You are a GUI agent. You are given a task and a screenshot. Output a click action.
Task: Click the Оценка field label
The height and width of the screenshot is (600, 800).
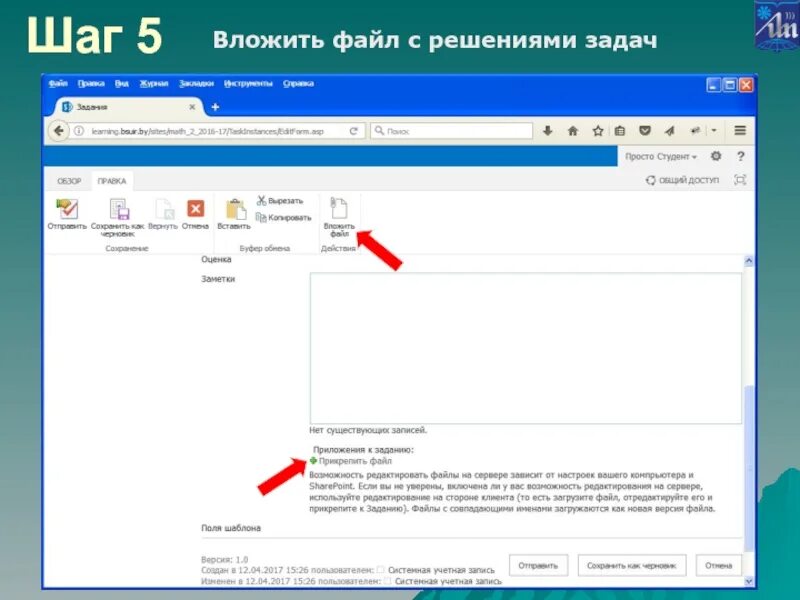(216, 259)
